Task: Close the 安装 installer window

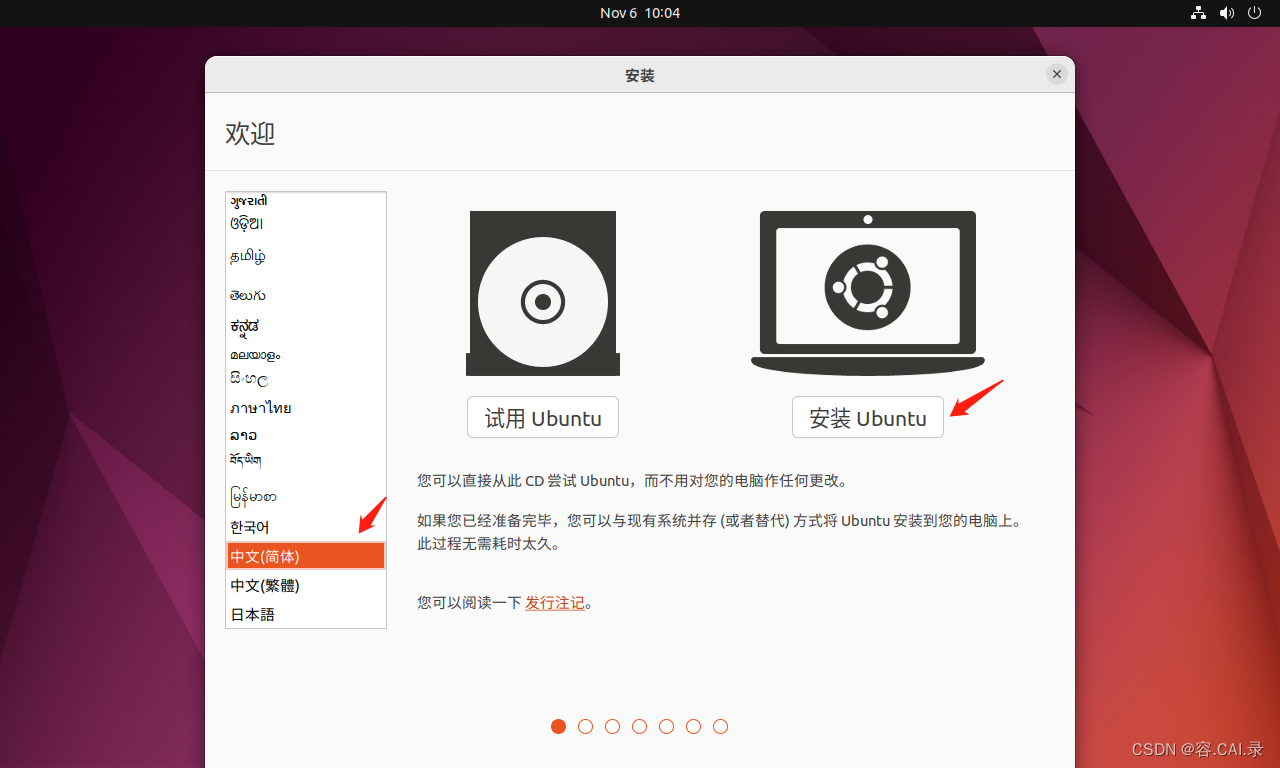Action: click(1057, 74)
